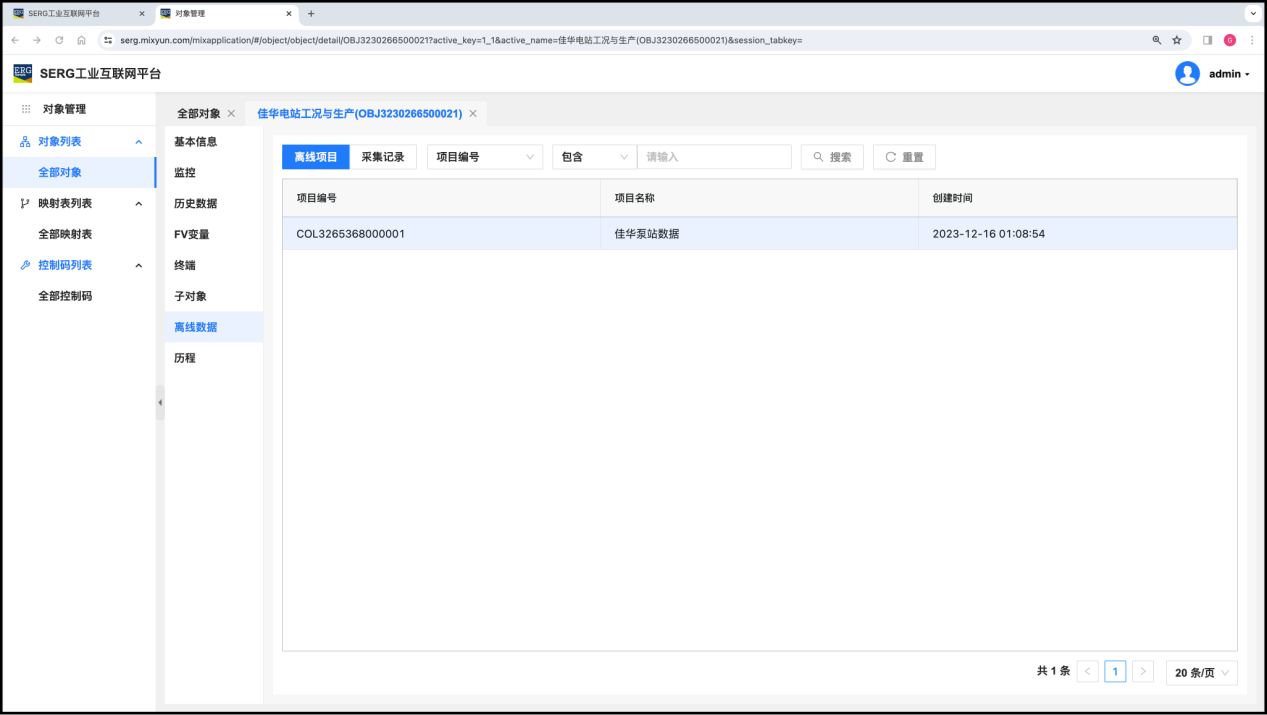Collapse the sidebar using the panel handle arrow
Image resolution: width=1267 pixels, height=715 pixels.
[x=160, y=402]
